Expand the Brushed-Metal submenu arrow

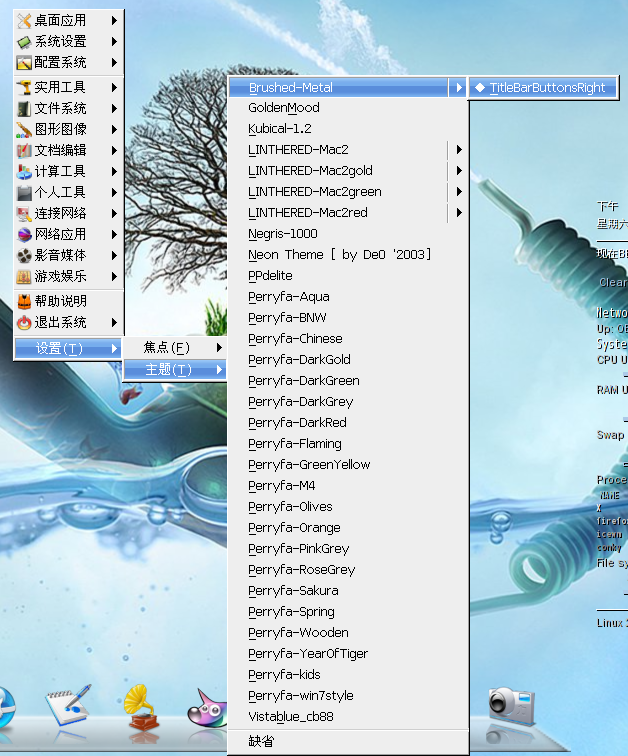(458, 88)
